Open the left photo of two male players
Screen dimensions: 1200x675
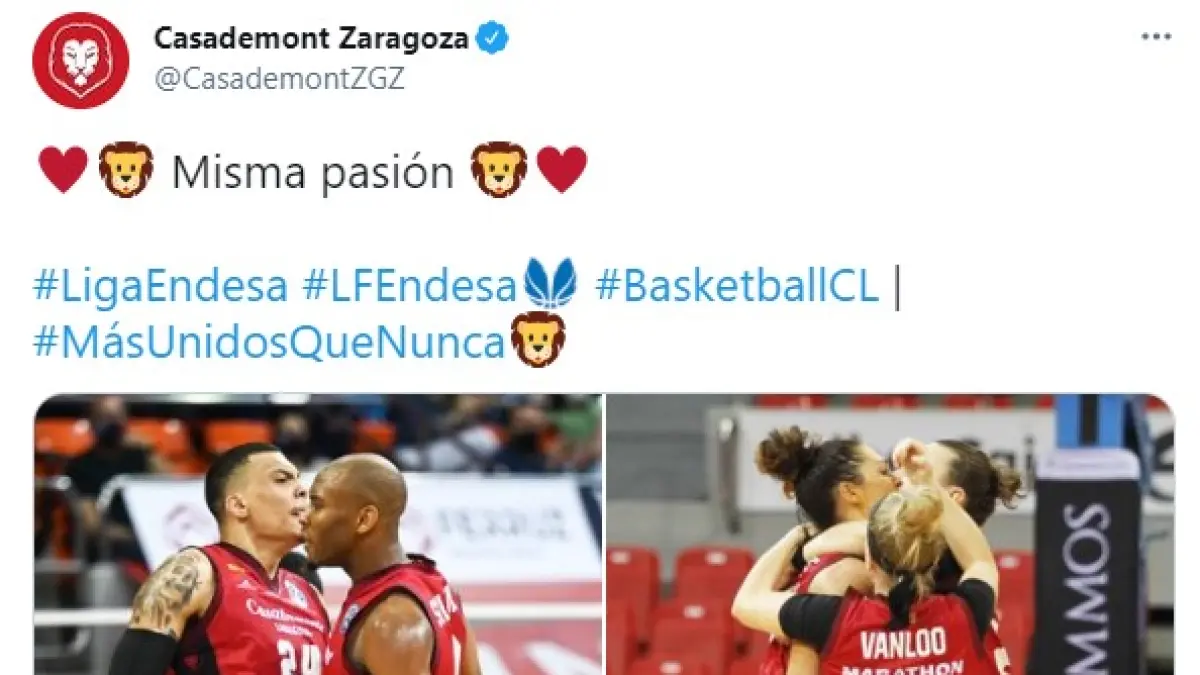coord(318,534)
